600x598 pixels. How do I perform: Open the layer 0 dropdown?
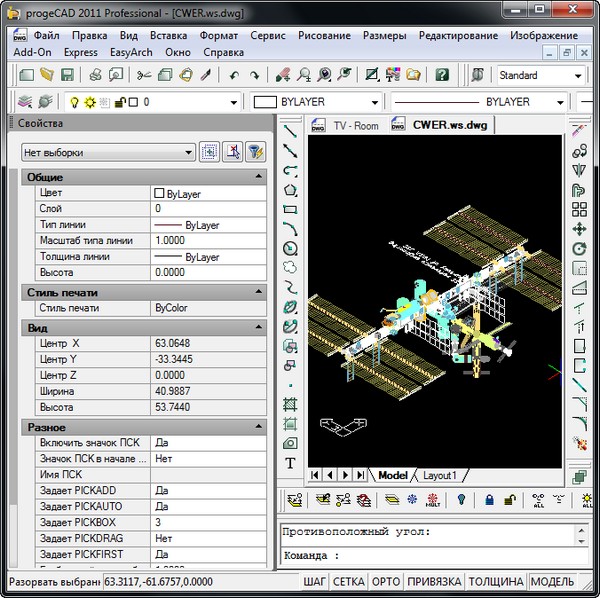point(233,103)
